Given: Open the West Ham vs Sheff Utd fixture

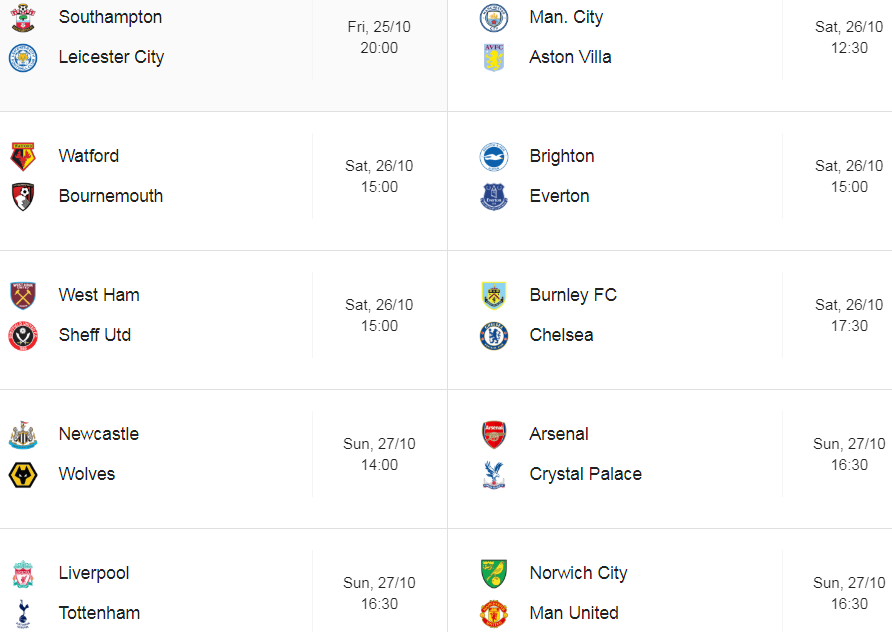Looking at the screenshot, I should [x=224, y=320].
